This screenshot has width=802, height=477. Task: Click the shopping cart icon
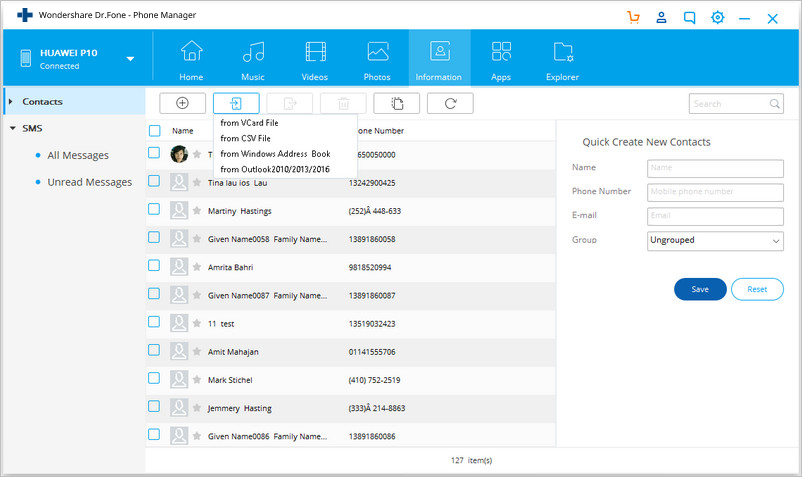pos(633,18)
